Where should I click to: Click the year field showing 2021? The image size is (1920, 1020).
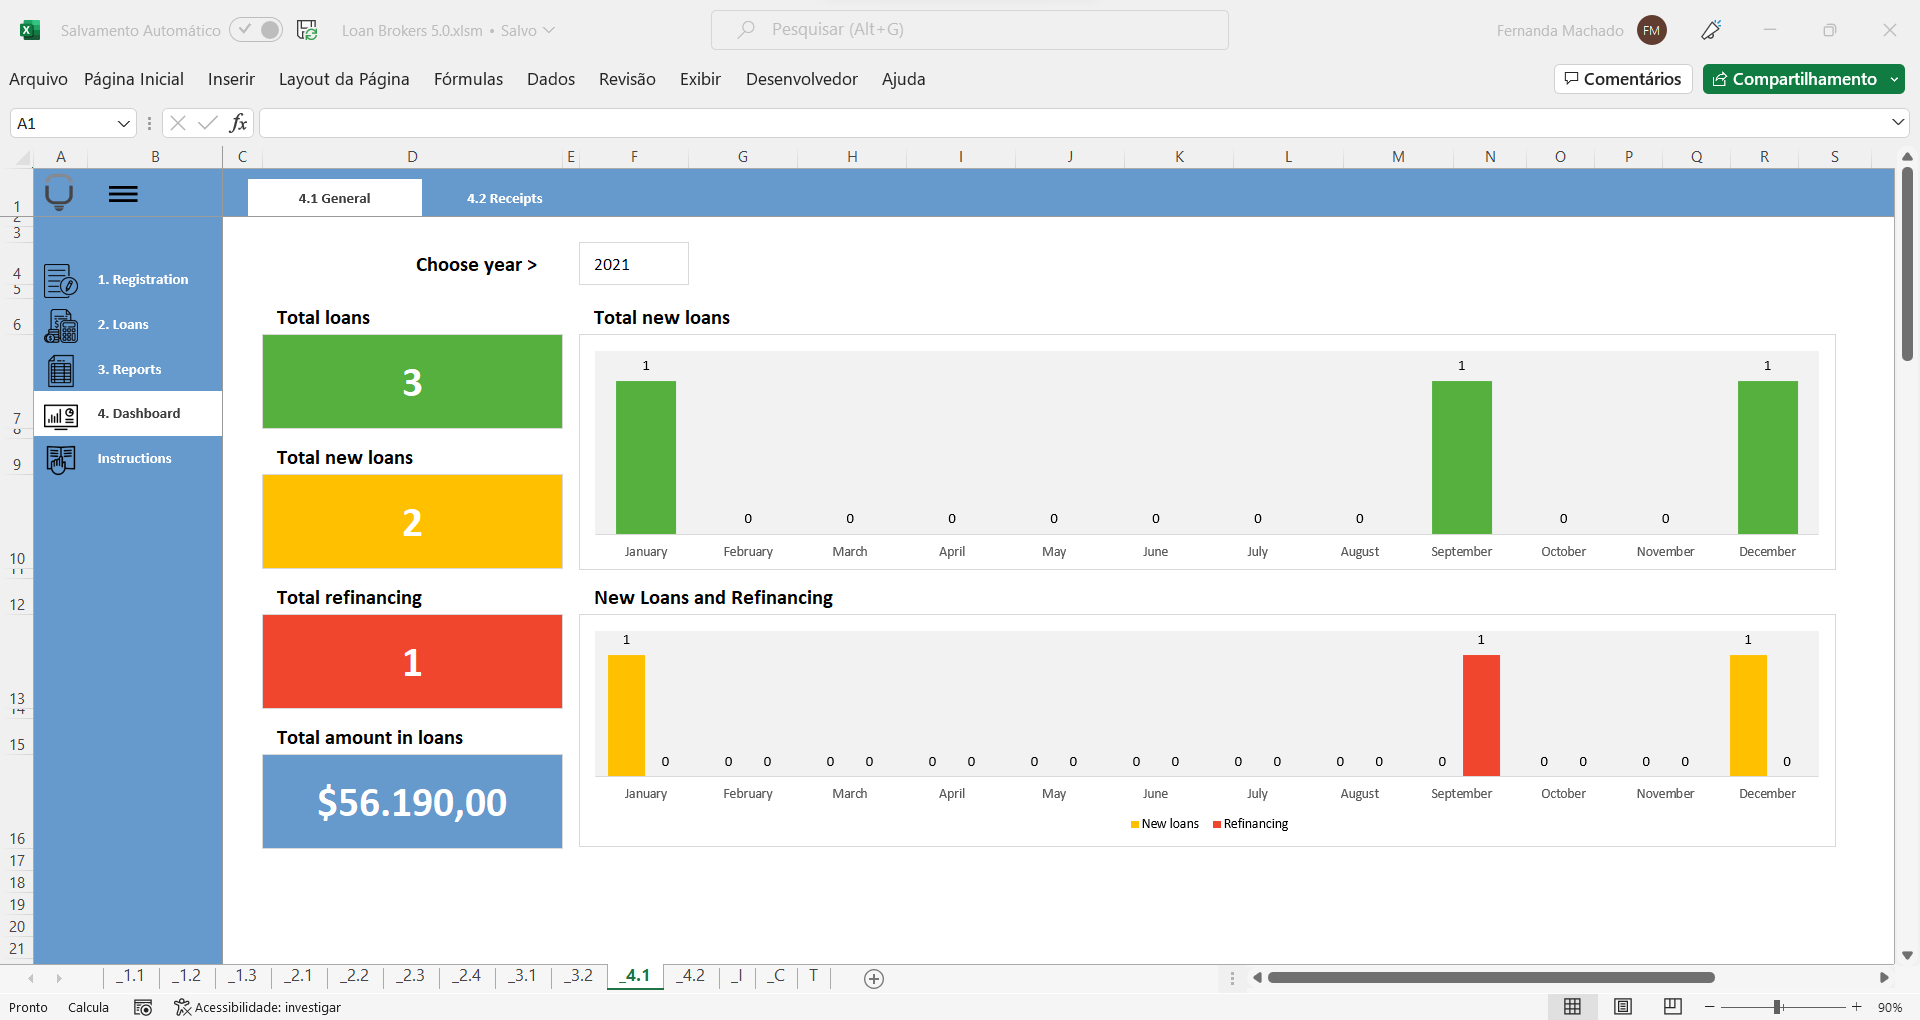(633, 264)
